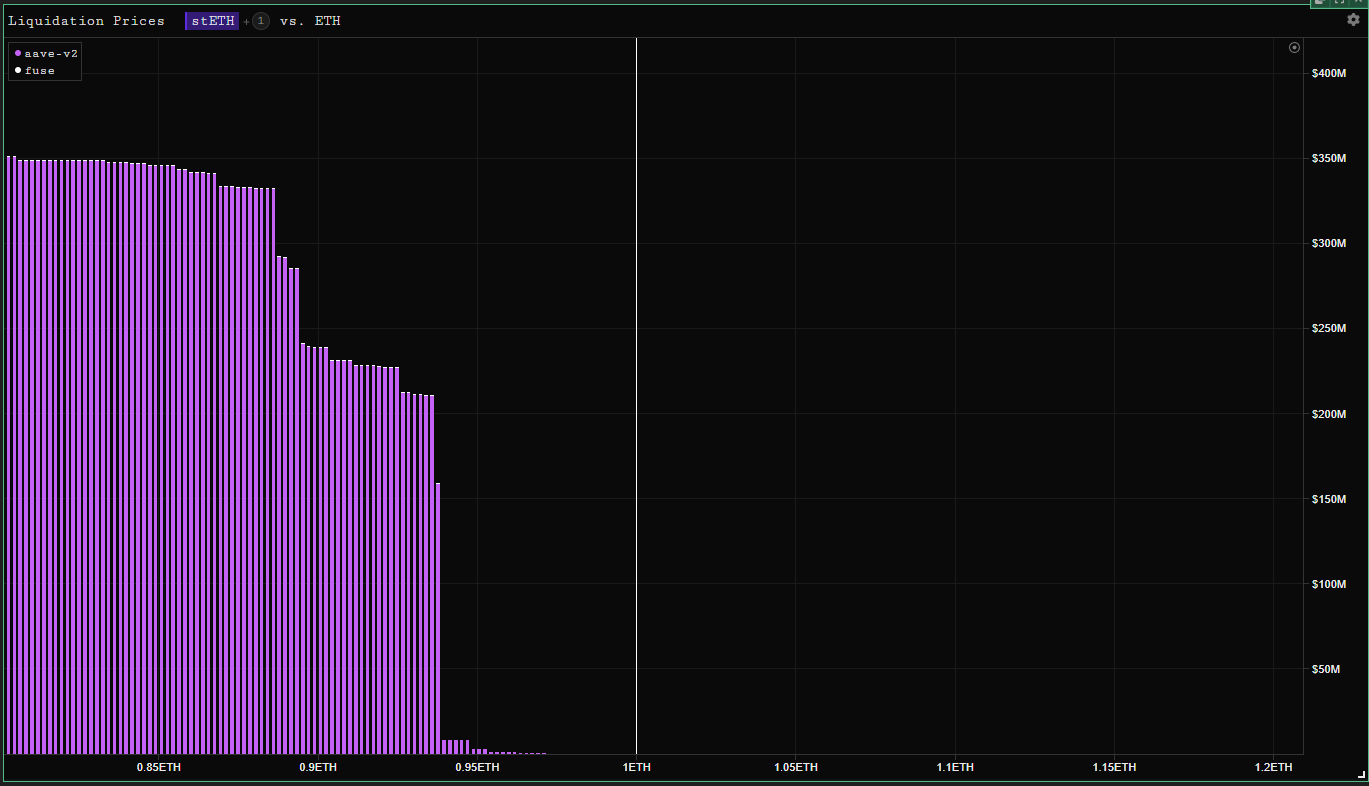Click the chart reset target icon
1369x786 pixels.
click(x=1295, y=47)
